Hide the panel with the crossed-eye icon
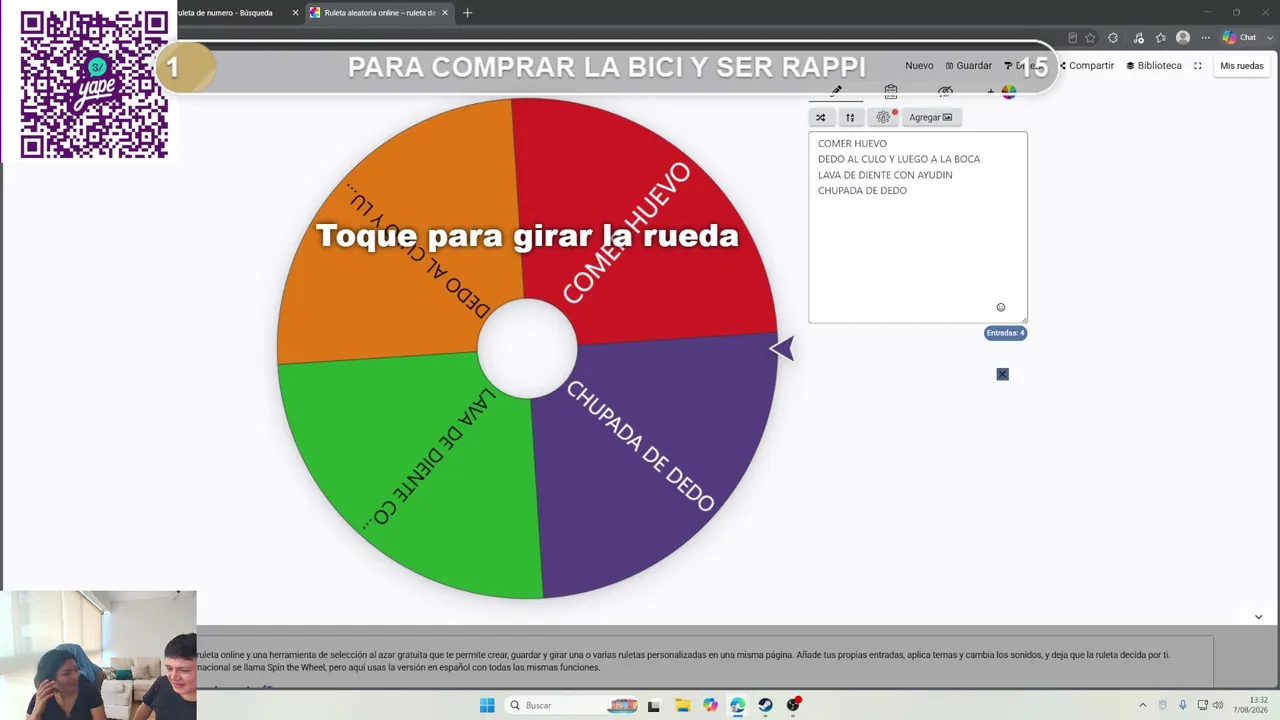1280x720 pixels. pyautogui.click(x=945, y=91)
